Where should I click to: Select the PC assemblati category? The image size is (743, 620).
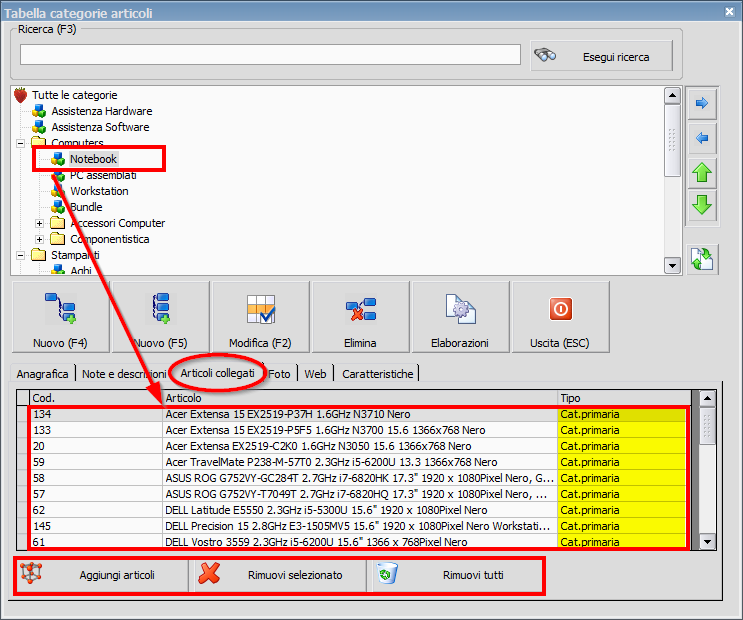(x=103, y=175)
